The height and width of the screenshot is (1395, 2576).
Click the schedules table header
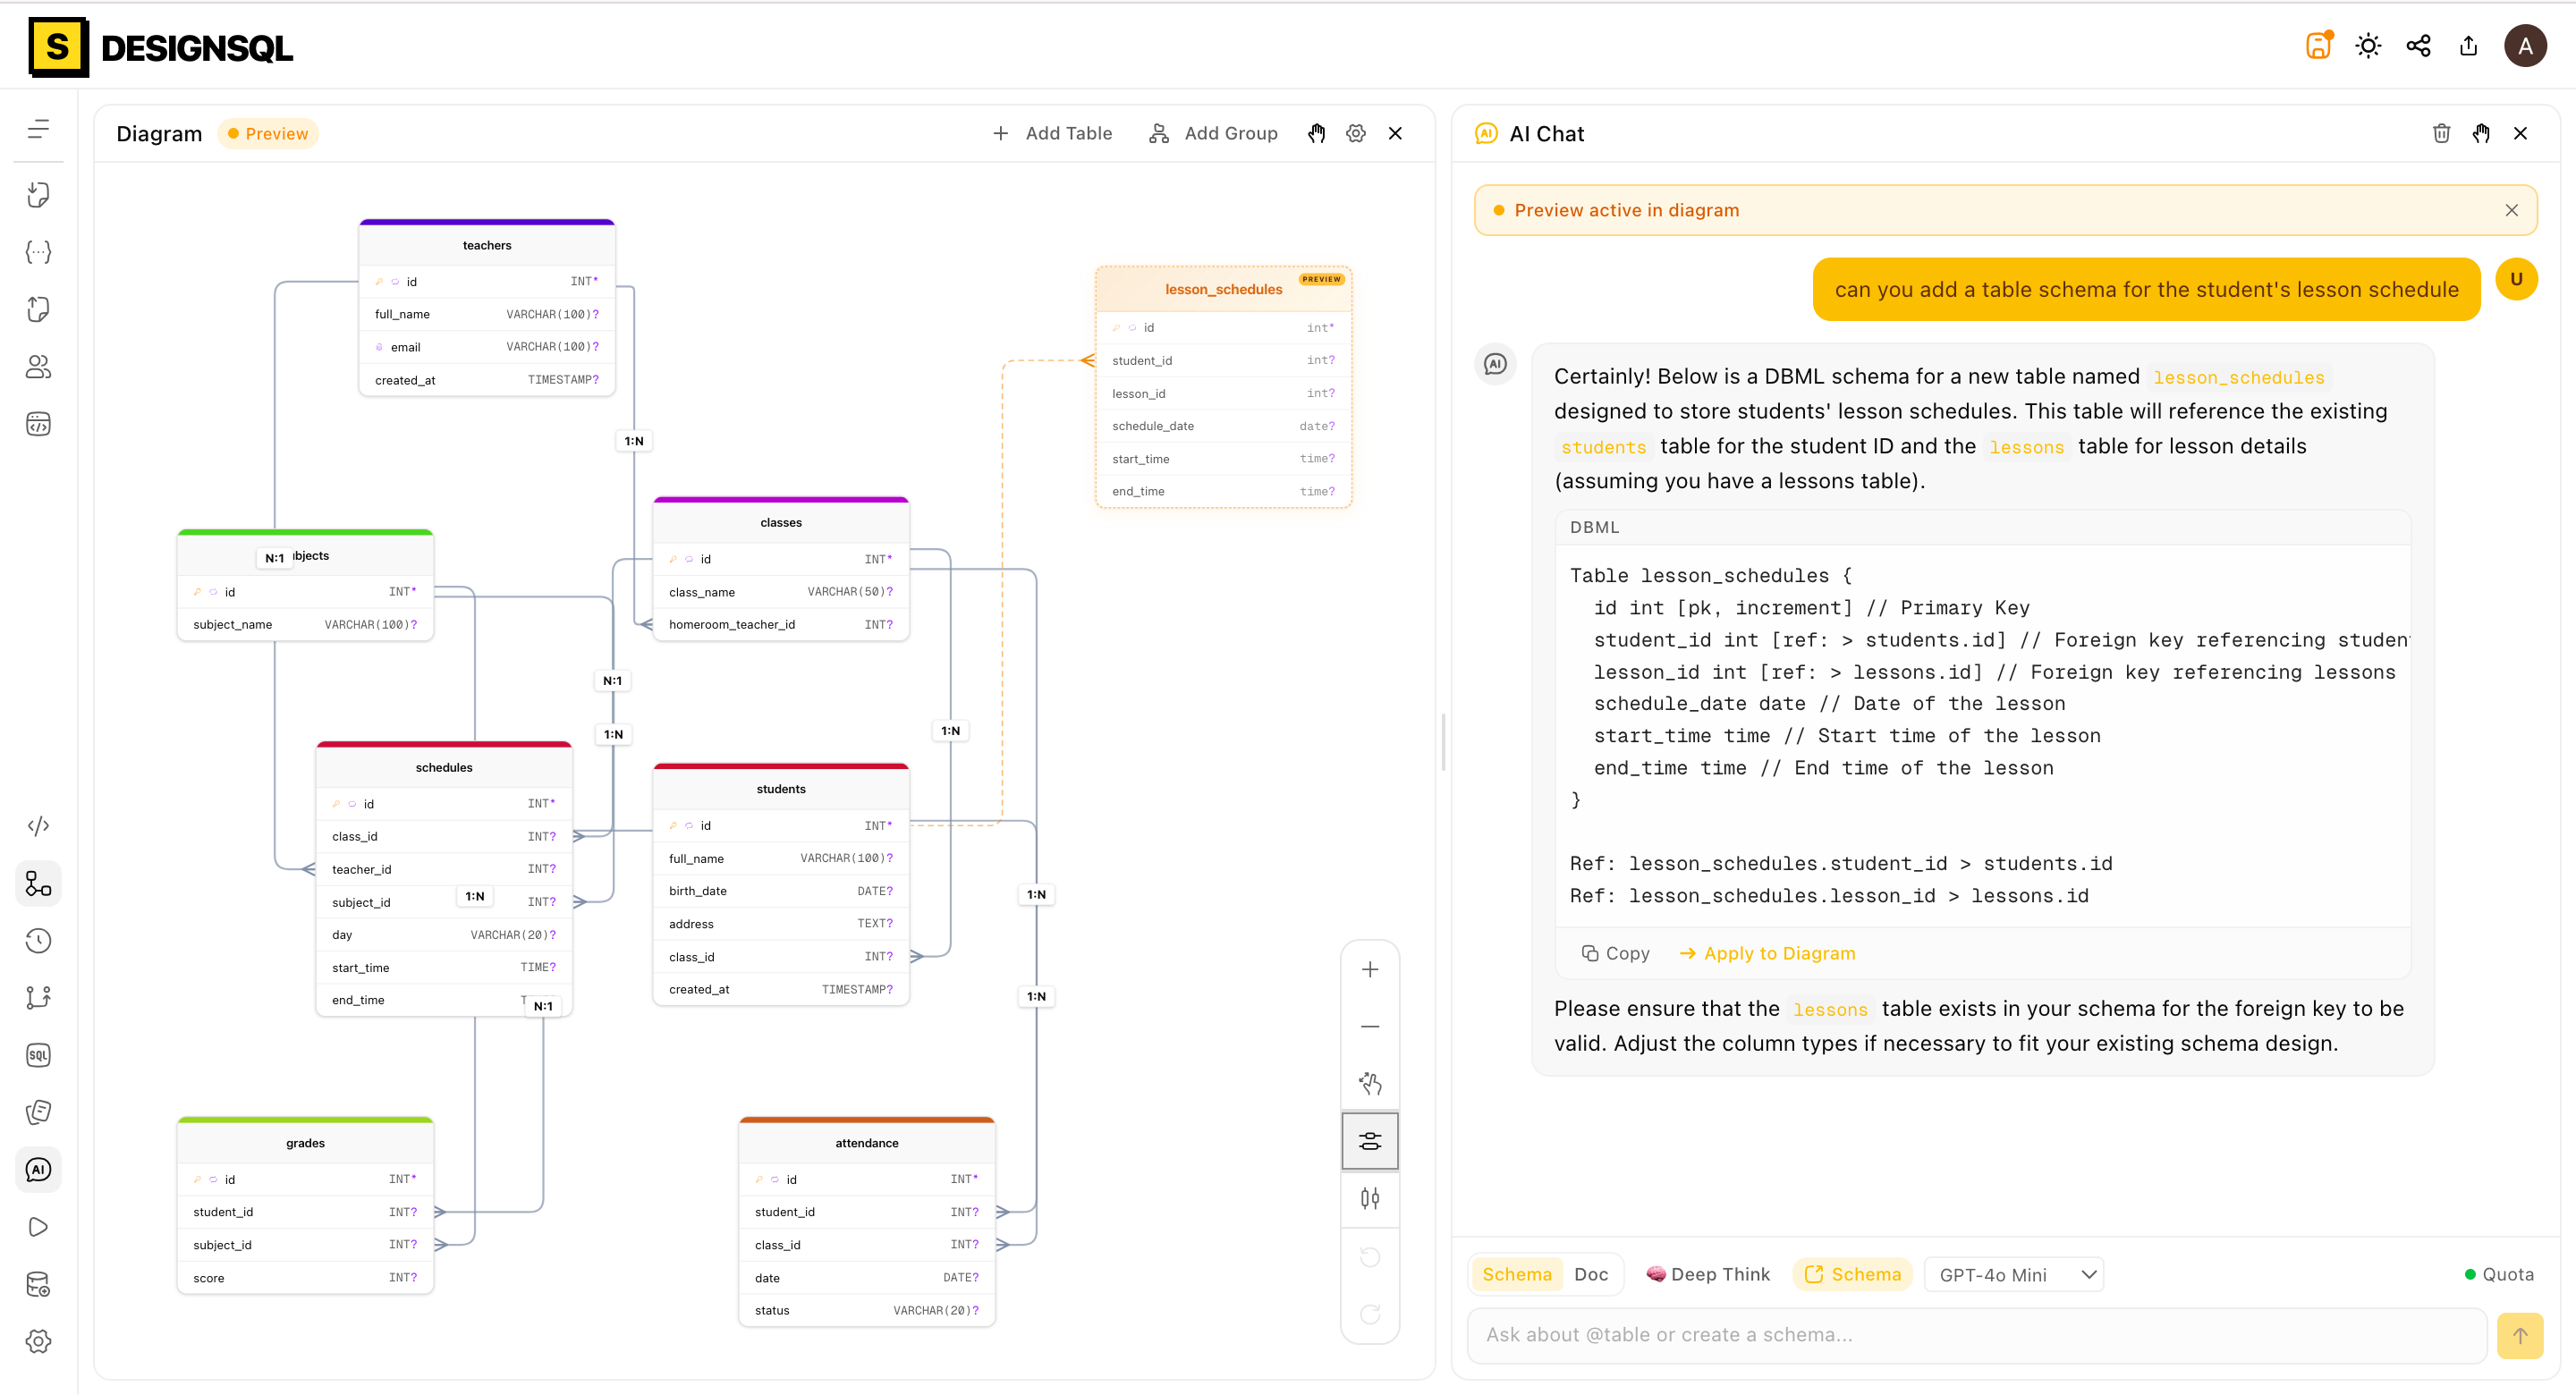coord(444,767)
